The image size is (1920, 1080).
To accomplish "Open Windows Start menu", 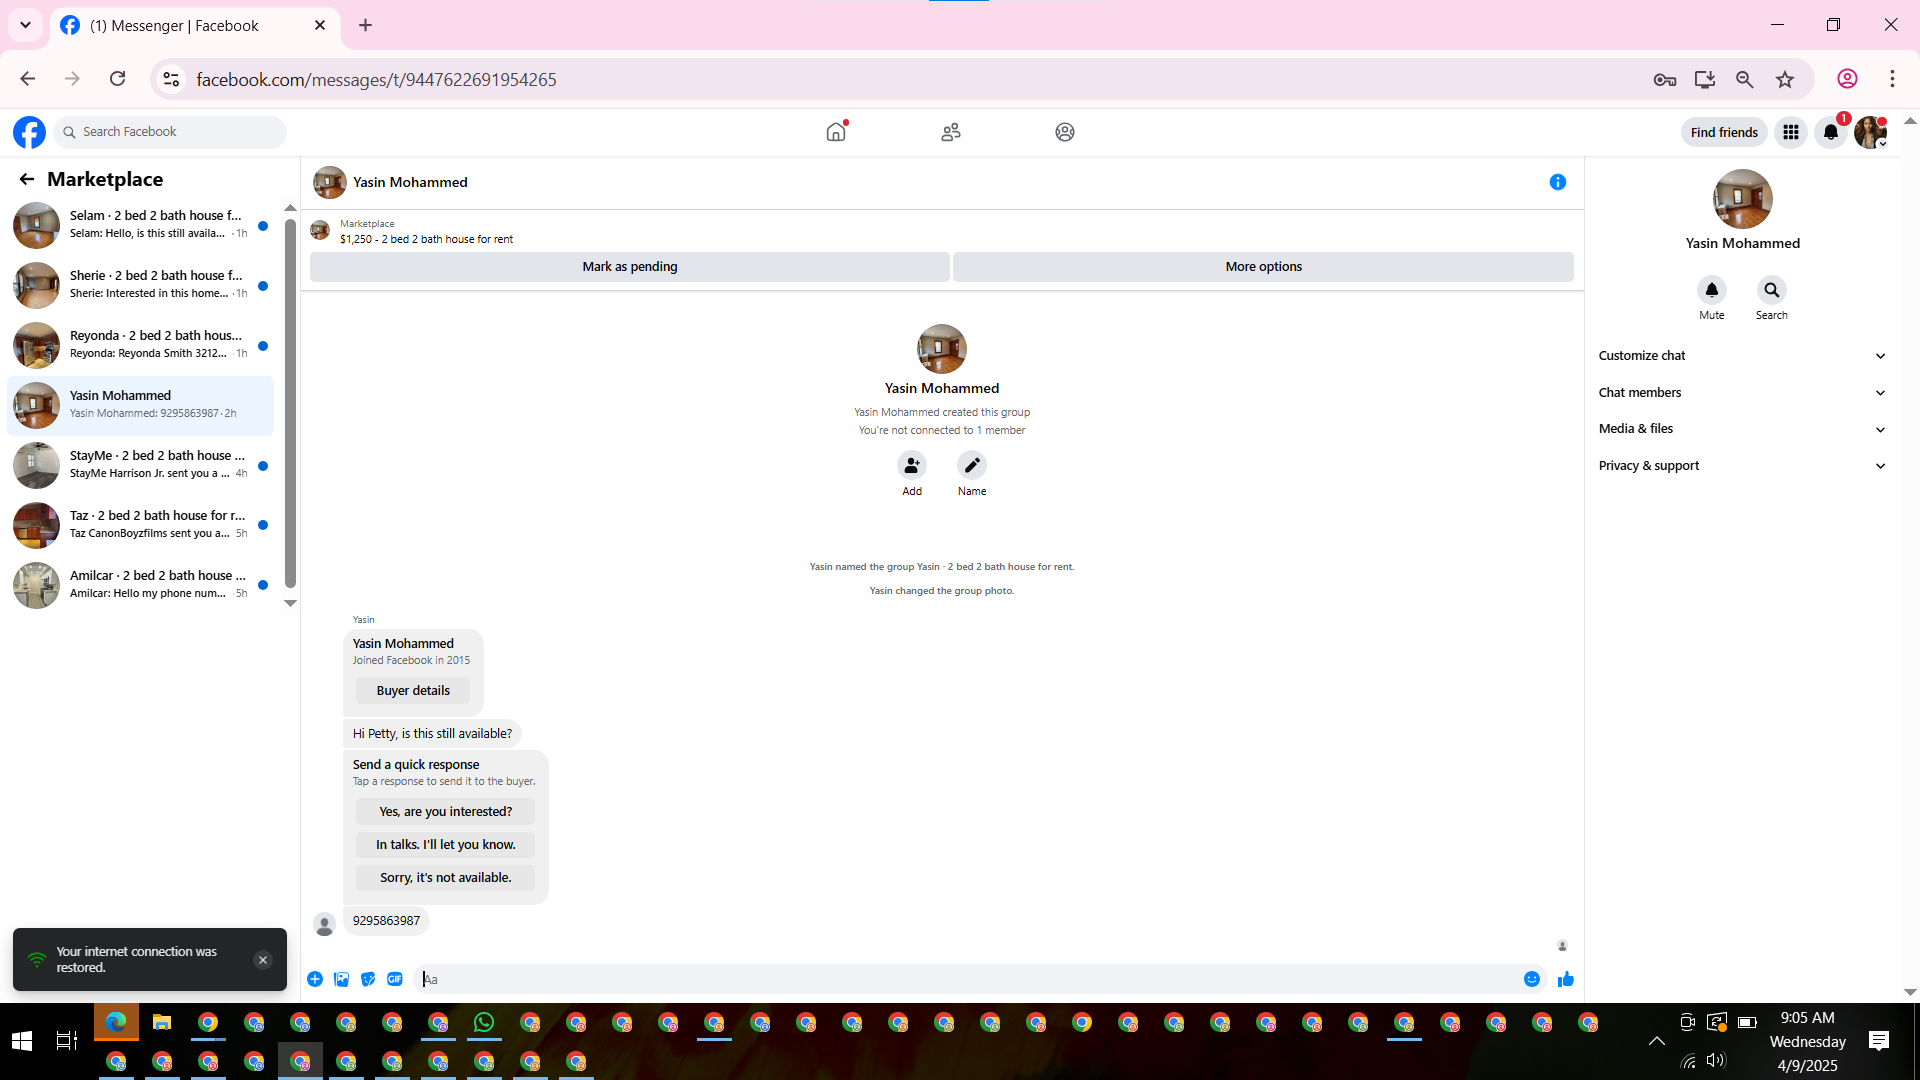I will pos(22,1041).
